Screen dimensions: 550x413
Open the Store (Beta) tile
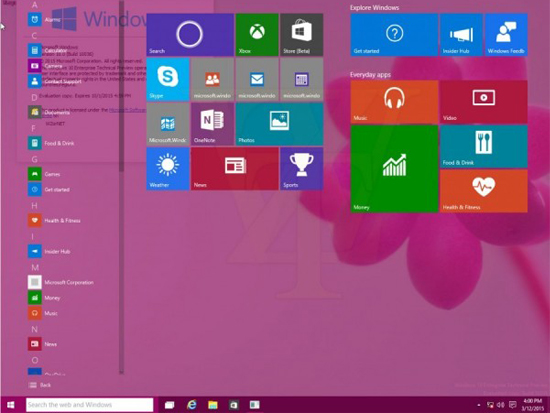[302, 35]
